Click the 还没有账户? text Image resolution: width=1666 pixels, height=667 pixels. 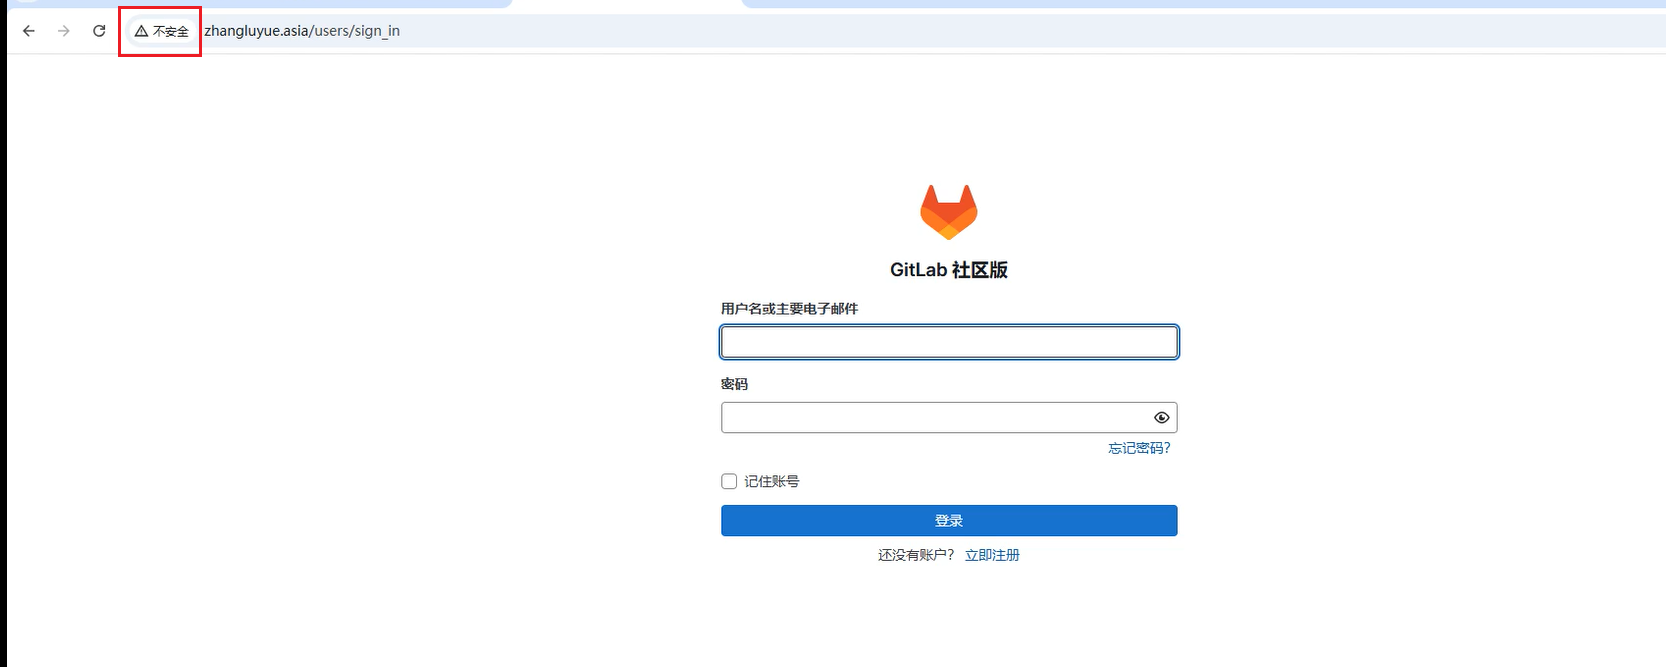tap(916, 555)
